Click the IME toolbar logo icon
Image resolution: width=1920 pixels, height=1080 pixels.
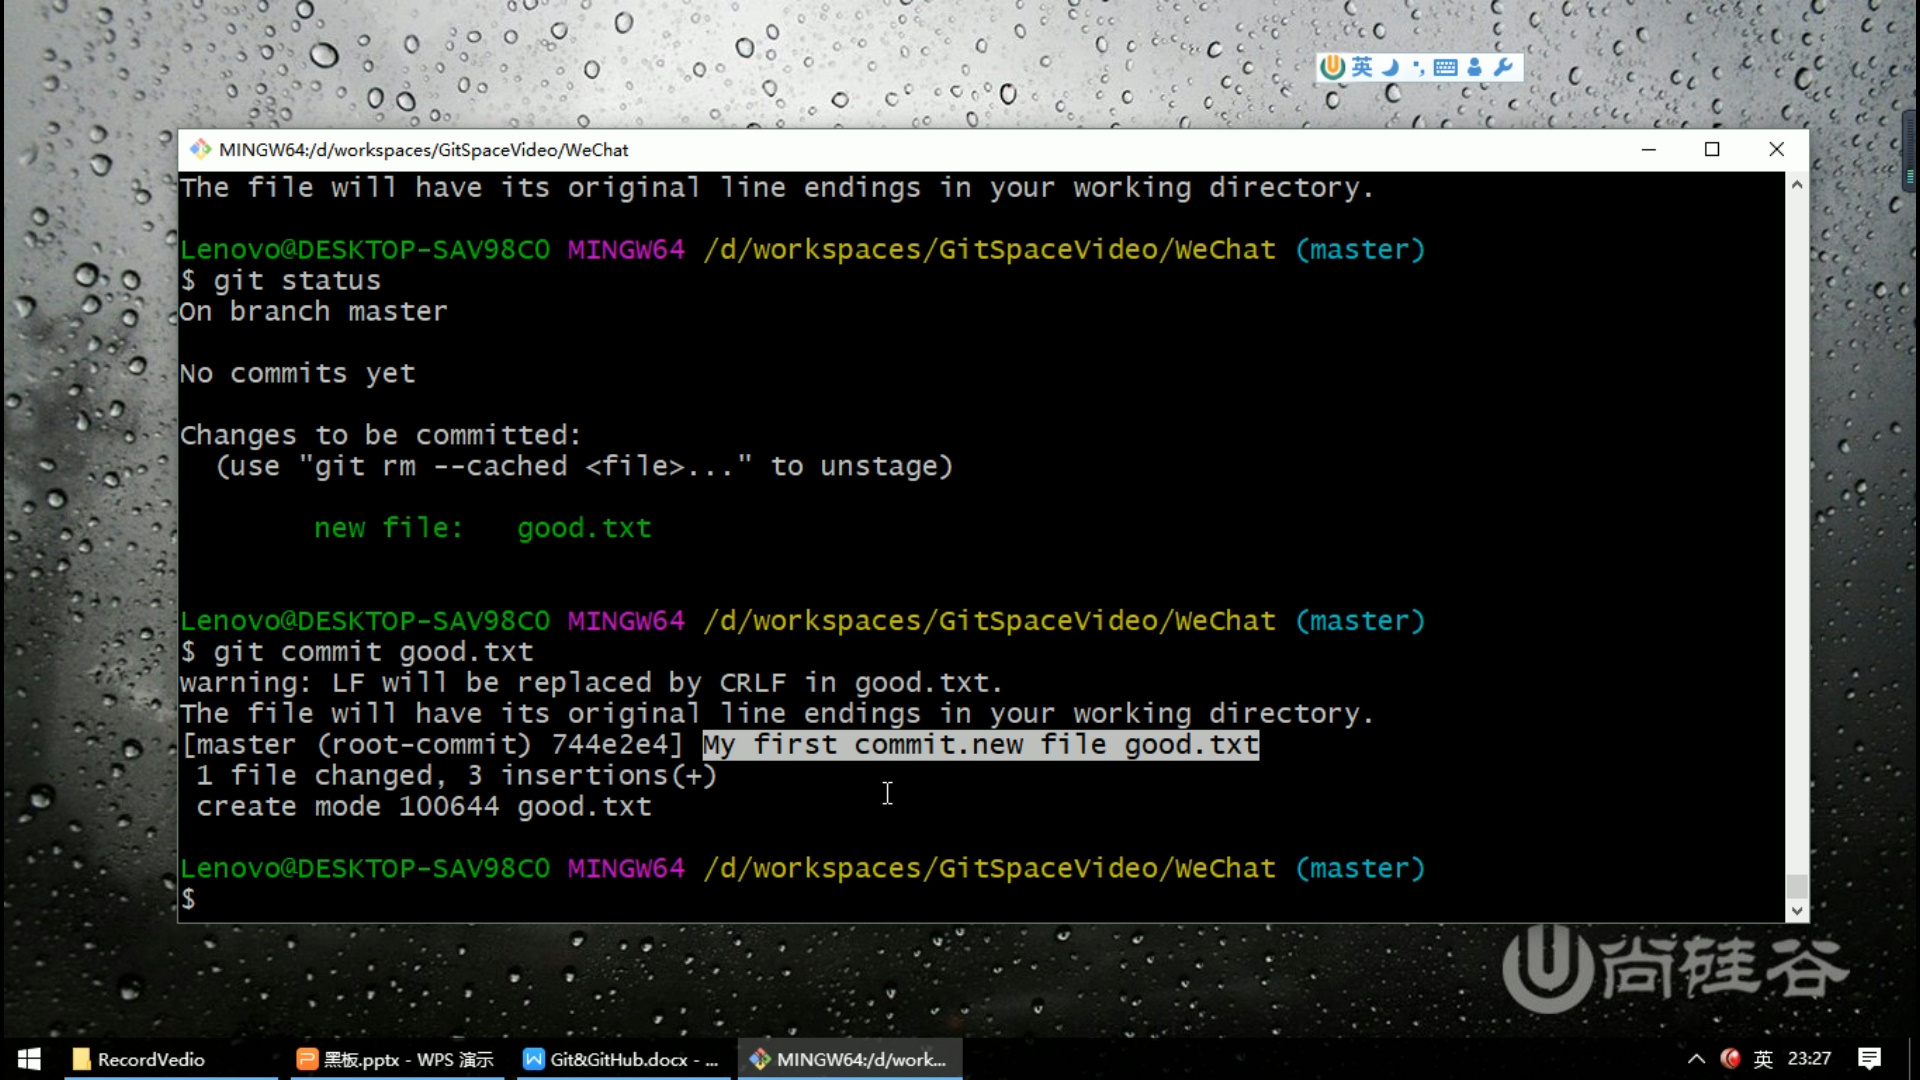pos(1333,67)
